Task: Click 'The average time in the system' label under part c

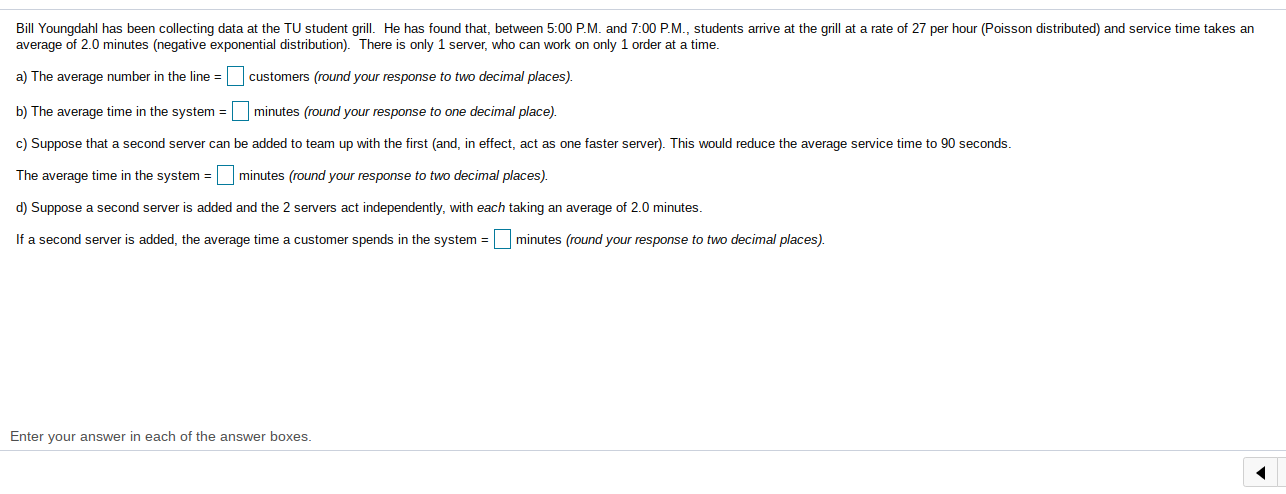Action: [x=114, y=176]
